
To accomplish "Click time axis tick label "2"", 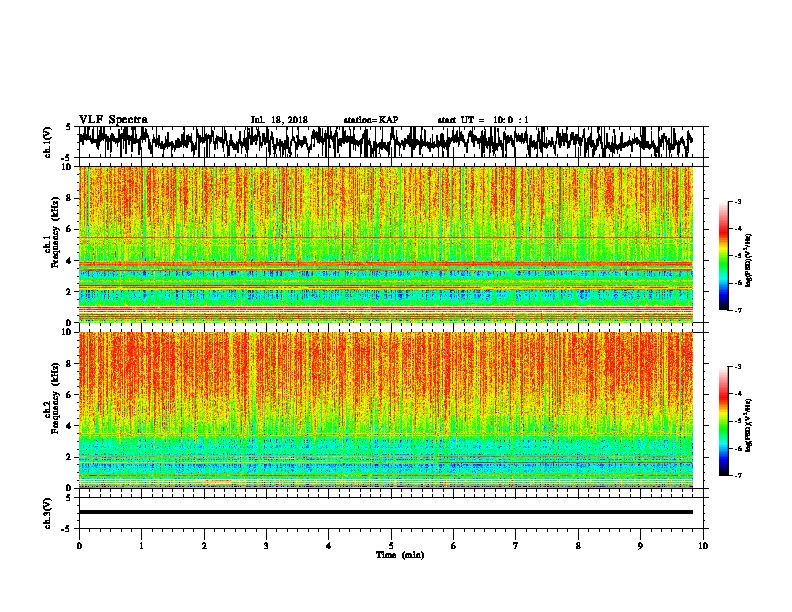I will click(204, 546).
